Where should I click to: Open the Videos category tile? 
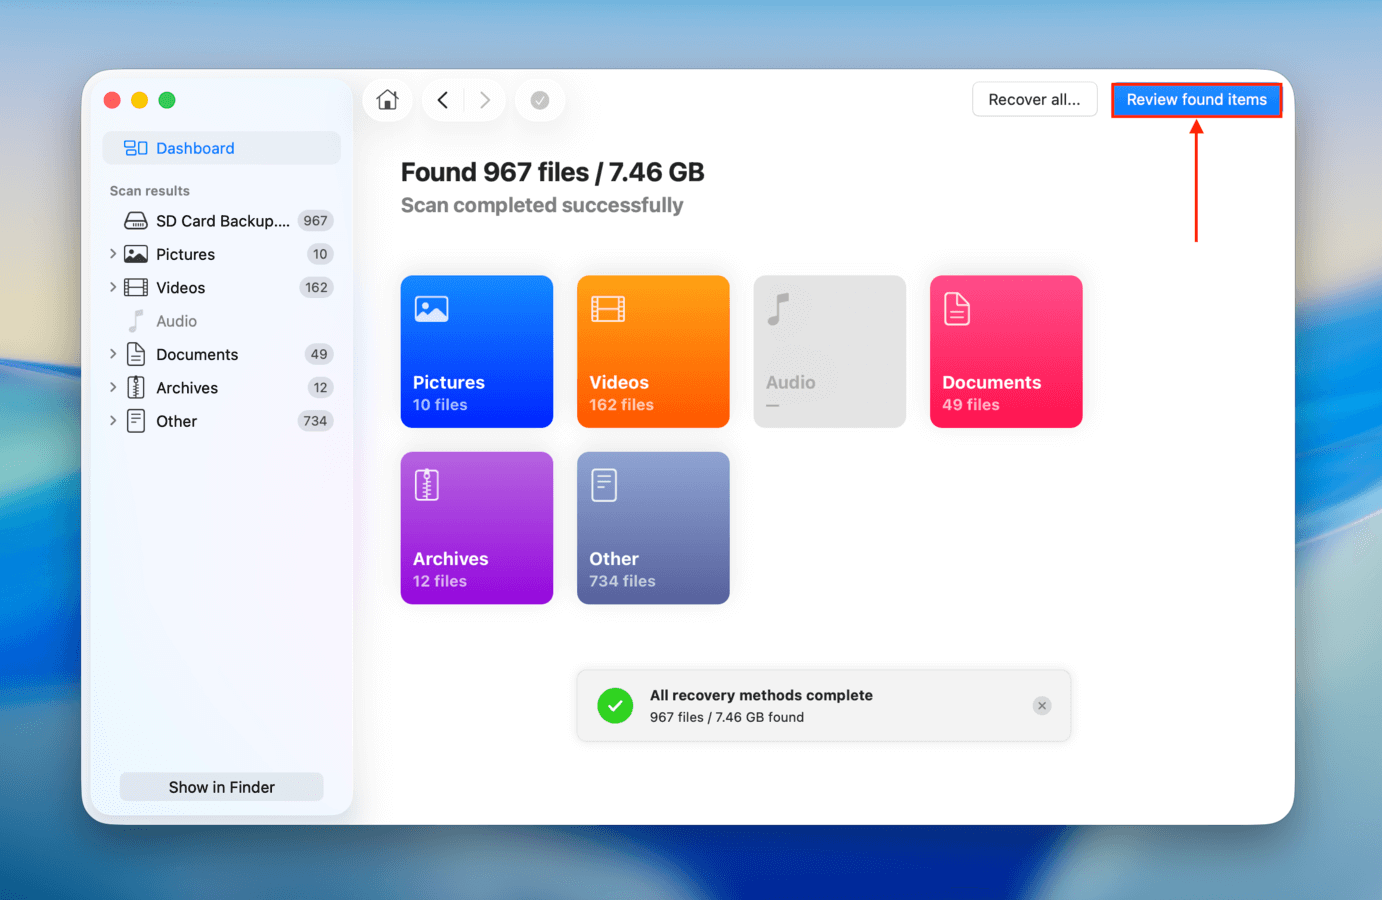653,351
